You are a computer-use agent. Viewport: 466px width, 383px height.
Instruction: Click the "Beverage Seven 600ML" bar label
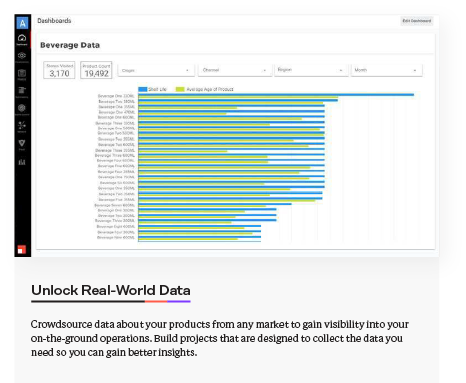pyautogui.click(x=115, y=205)
